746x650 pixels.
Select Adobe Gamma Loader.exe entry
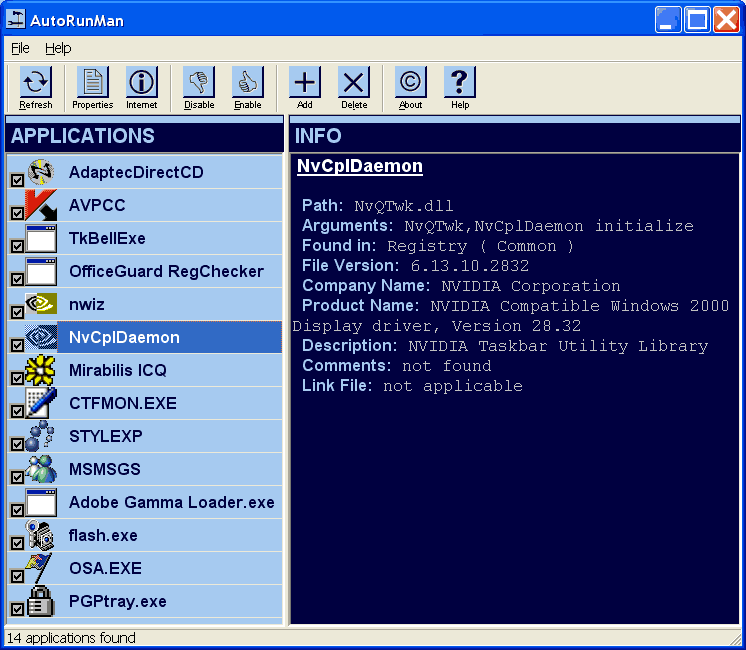[x=171, y=503]
